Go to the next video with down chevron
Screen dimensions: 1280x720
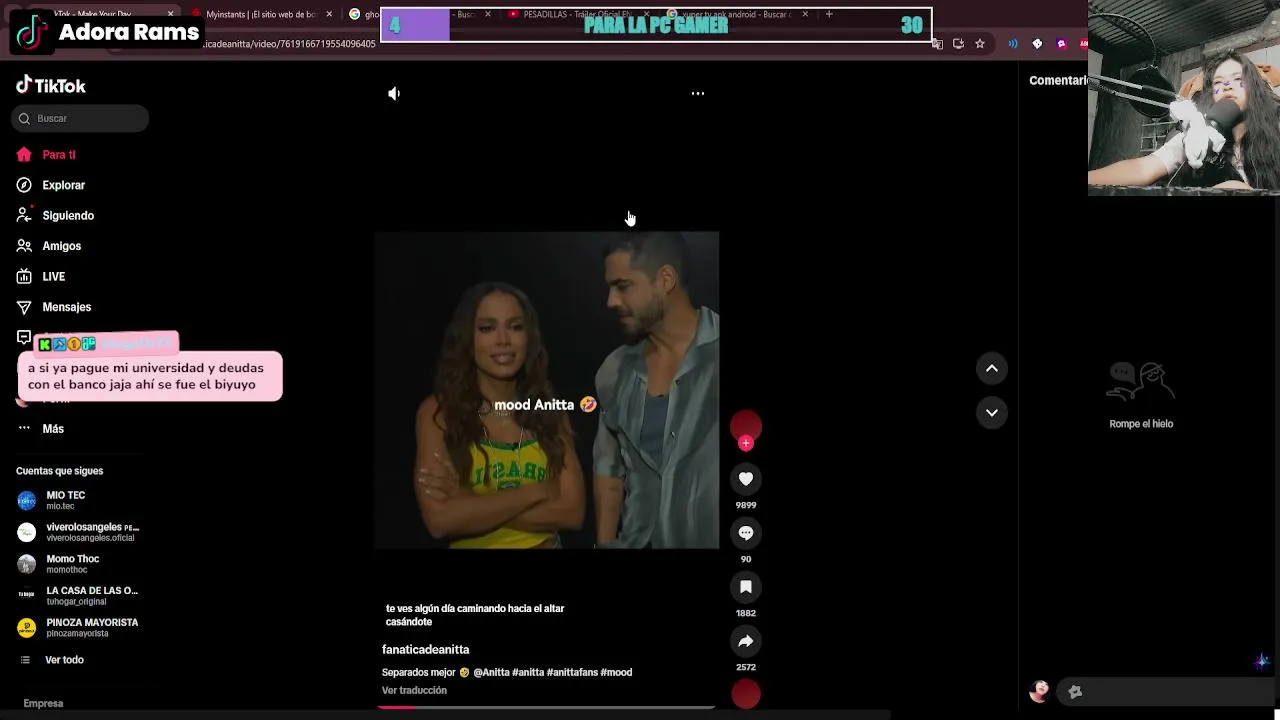pos(992,413)
